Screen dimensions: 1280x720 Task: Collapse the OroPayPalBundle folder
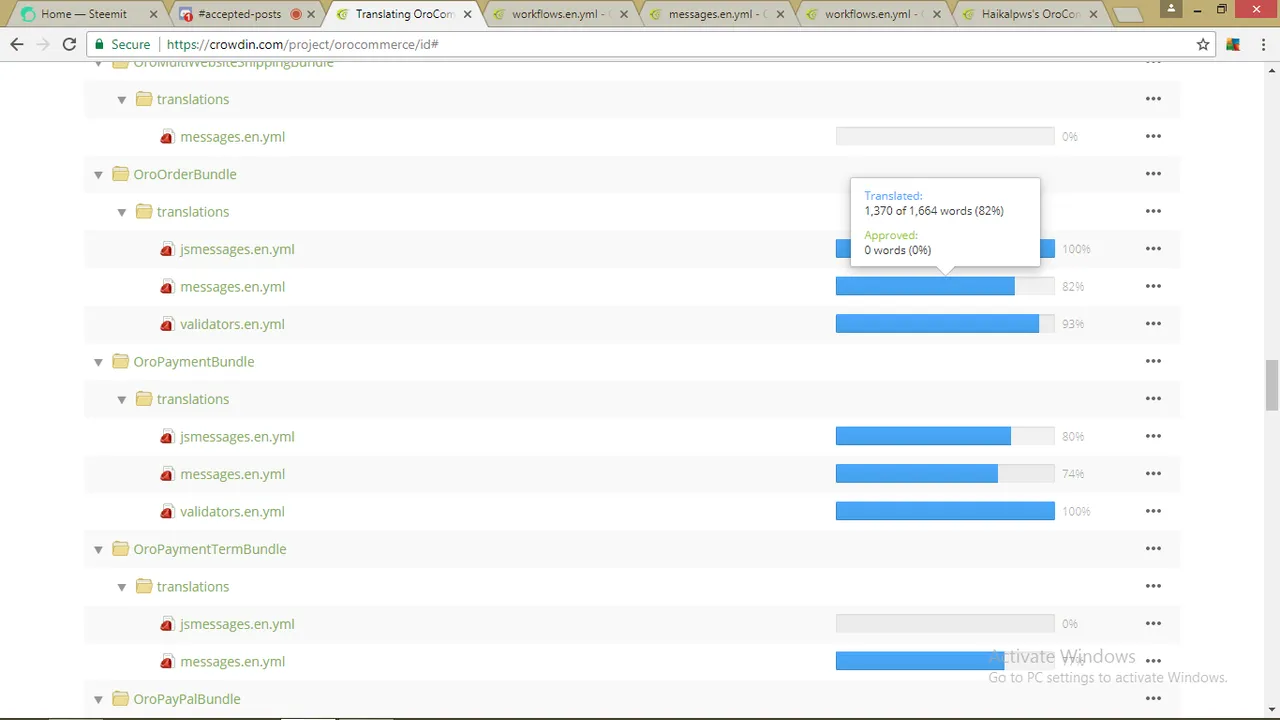[x=98, y=699]
